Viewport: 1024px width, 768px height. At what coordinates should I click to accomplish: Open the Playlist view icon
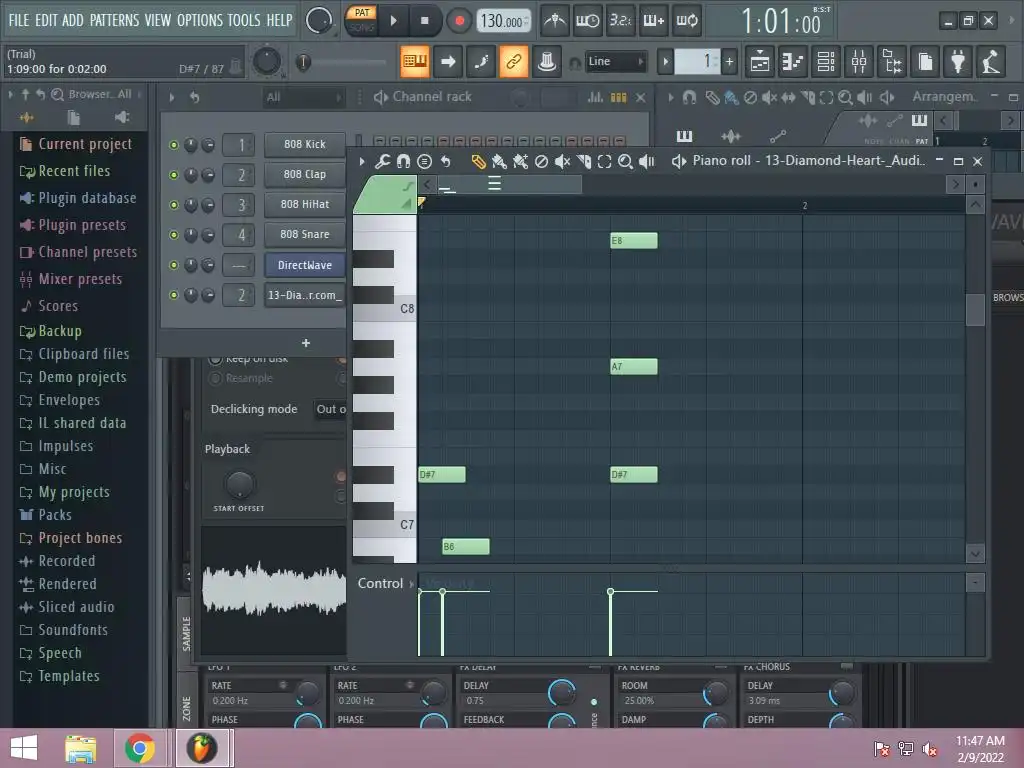tap(760, 62)
